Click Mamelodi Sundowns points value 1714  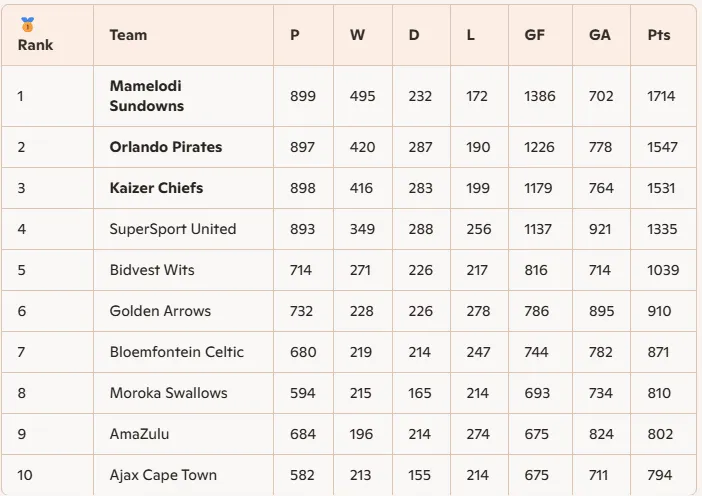point(661,96)
